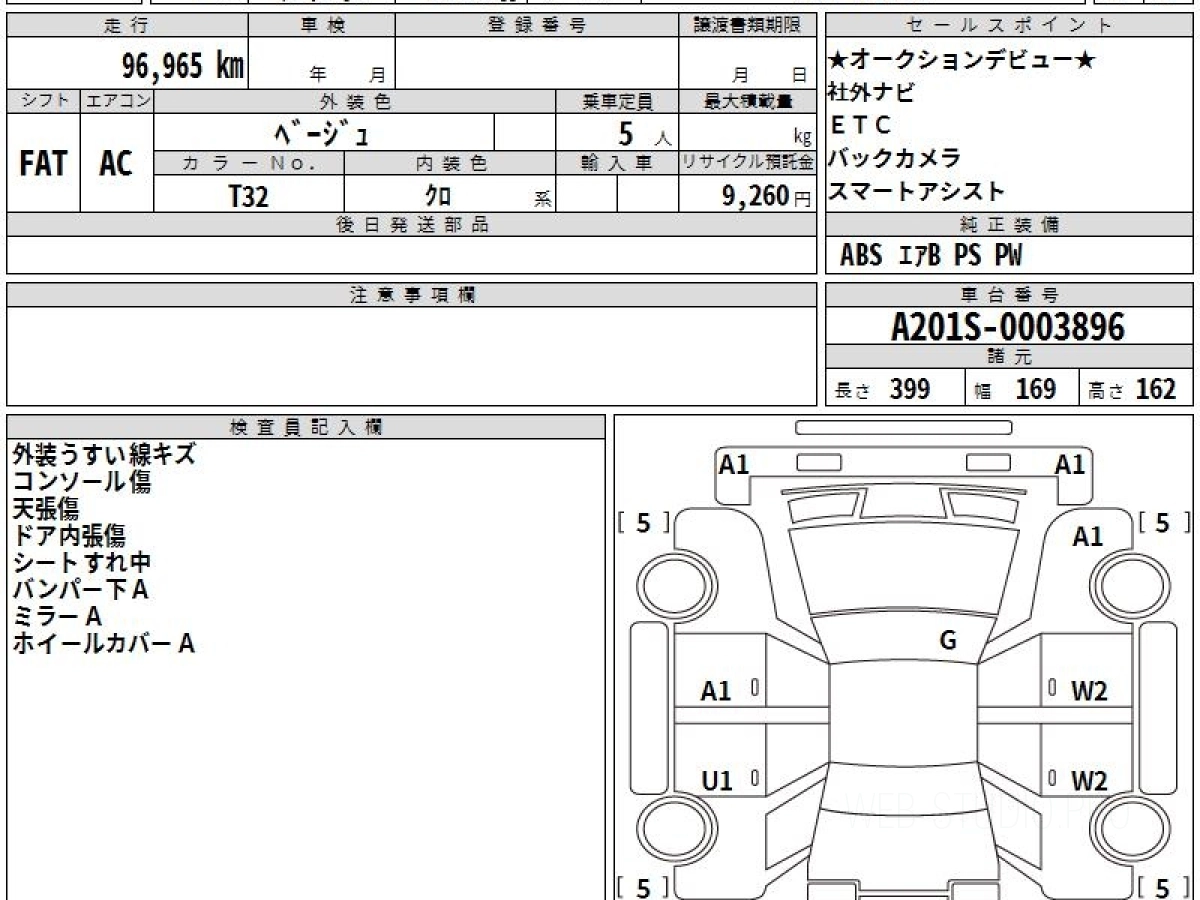Select the 後日発送部品 header
The width and height of the screenshot is (1200, 900).
tap(411, 225)
